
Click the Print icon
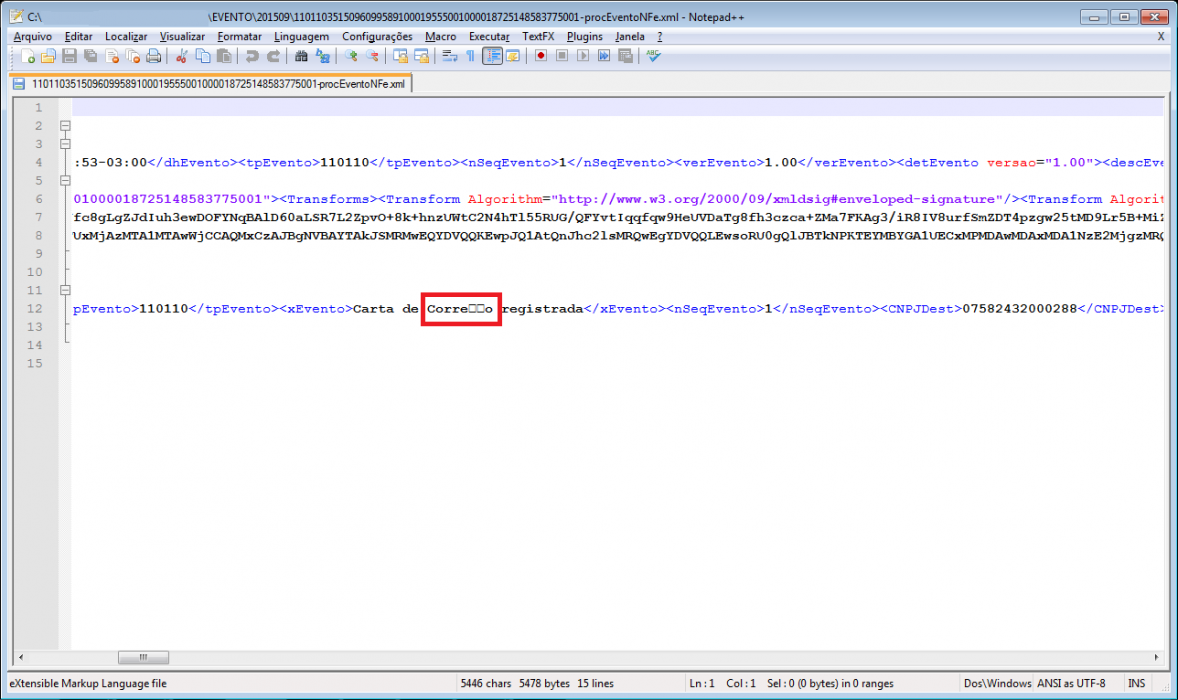click(x=154, y=56)
